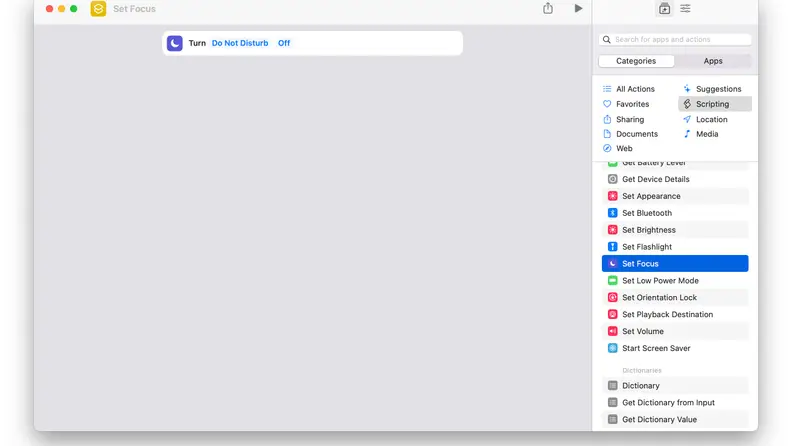Select the highlighted Set Focus action

tap(675, 264)
